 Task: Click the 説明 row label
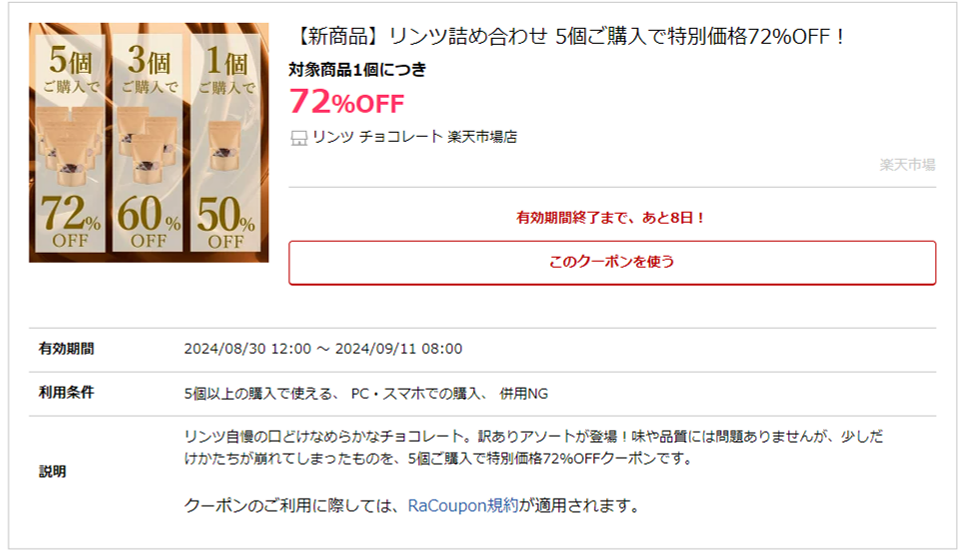click(x=53, y=472)
